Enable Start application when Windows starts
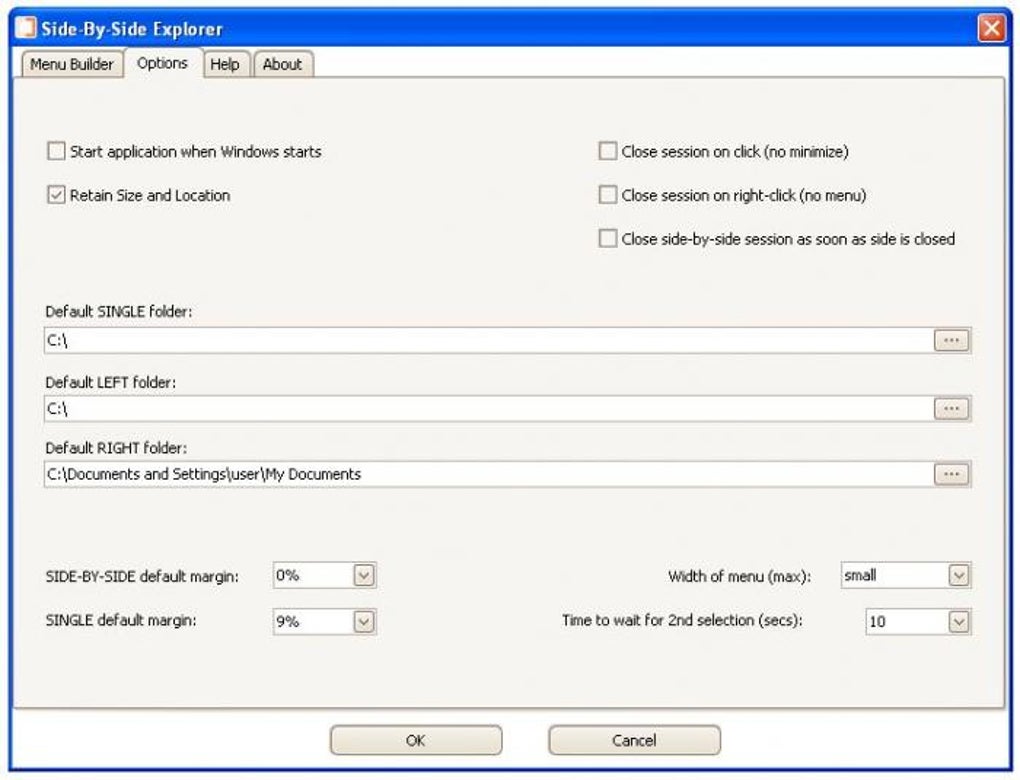1020x780 pixels. point(56,152)
